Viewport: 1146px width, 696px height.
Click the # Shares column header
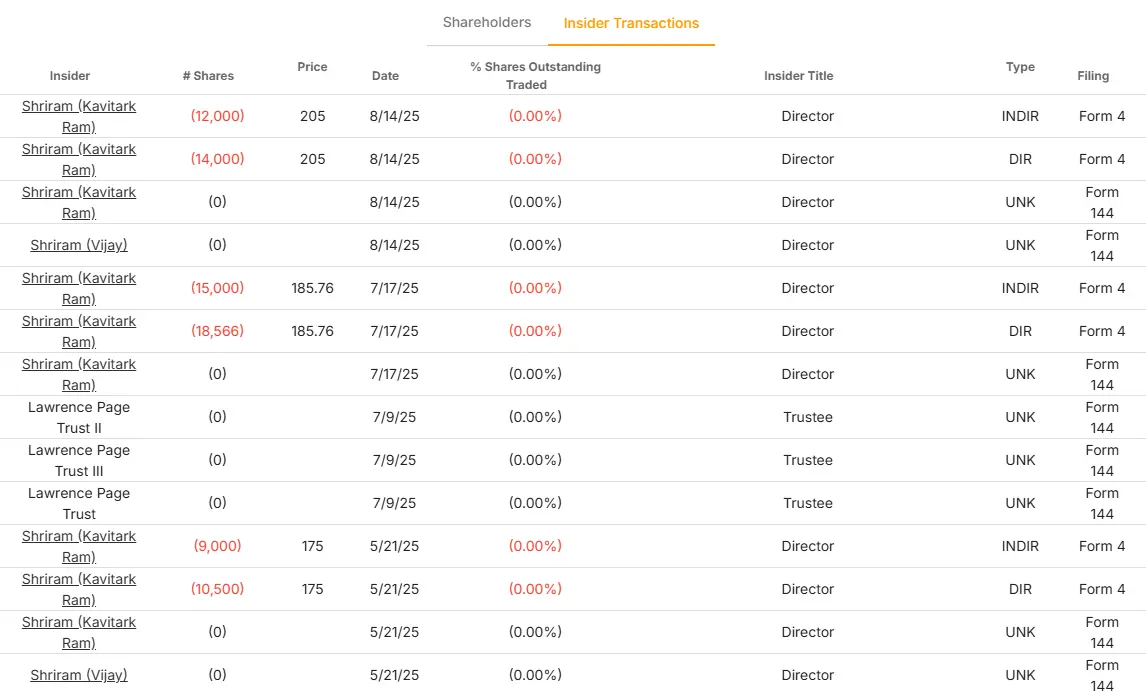tap(208, 76)
